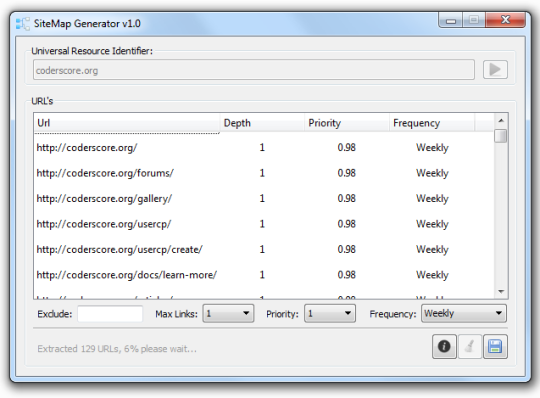This screenshot has width=540, height=398.
Task: Sort by the Url column header
Action: coord(127,123)
